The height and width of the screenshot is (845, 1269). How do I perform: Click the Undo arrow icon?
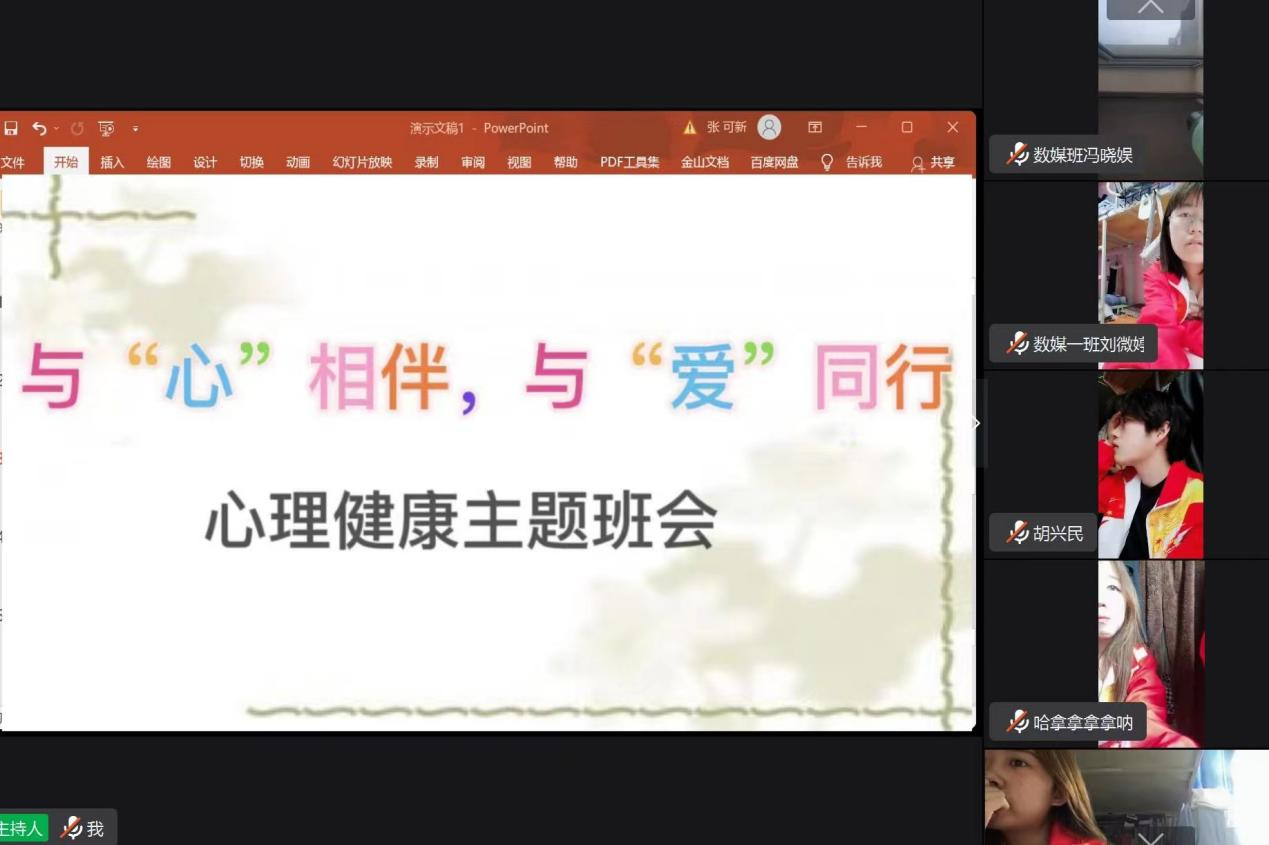(39, 128)
